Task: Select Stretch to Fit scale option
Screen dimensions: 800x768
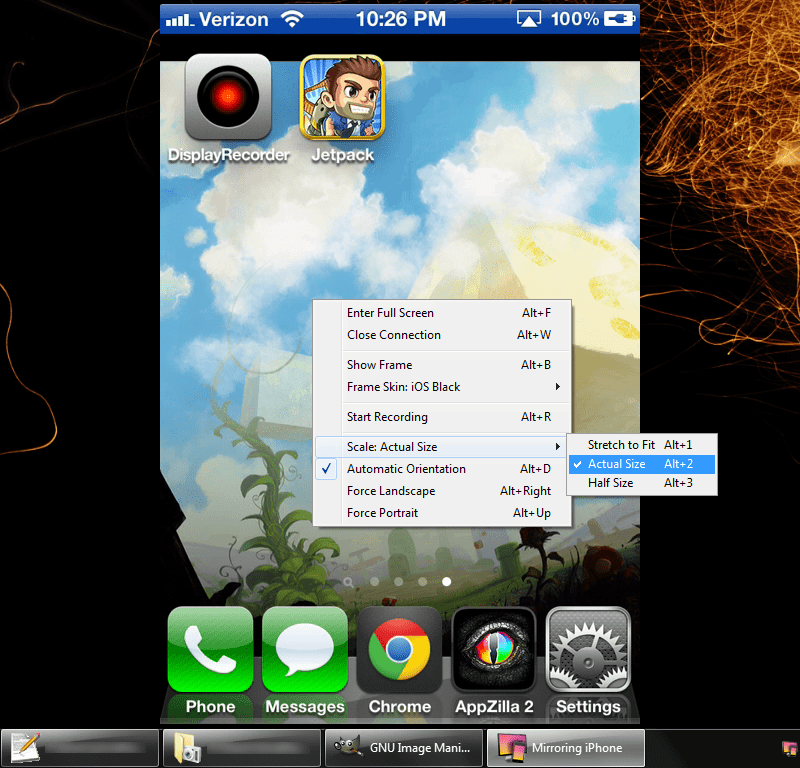Action: point(642,445)
